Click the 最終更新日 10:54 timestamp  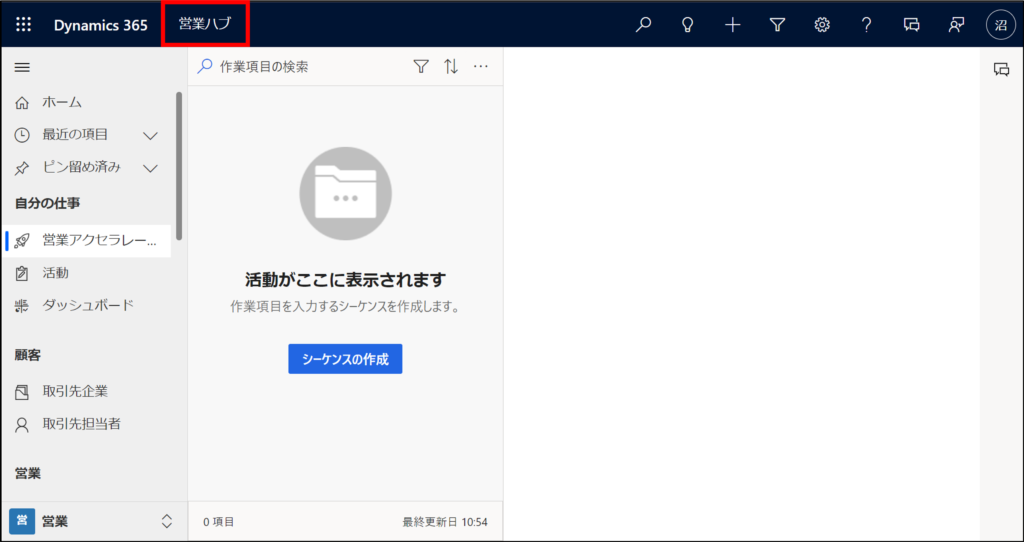pyautogui.click(x=445, y=522)
